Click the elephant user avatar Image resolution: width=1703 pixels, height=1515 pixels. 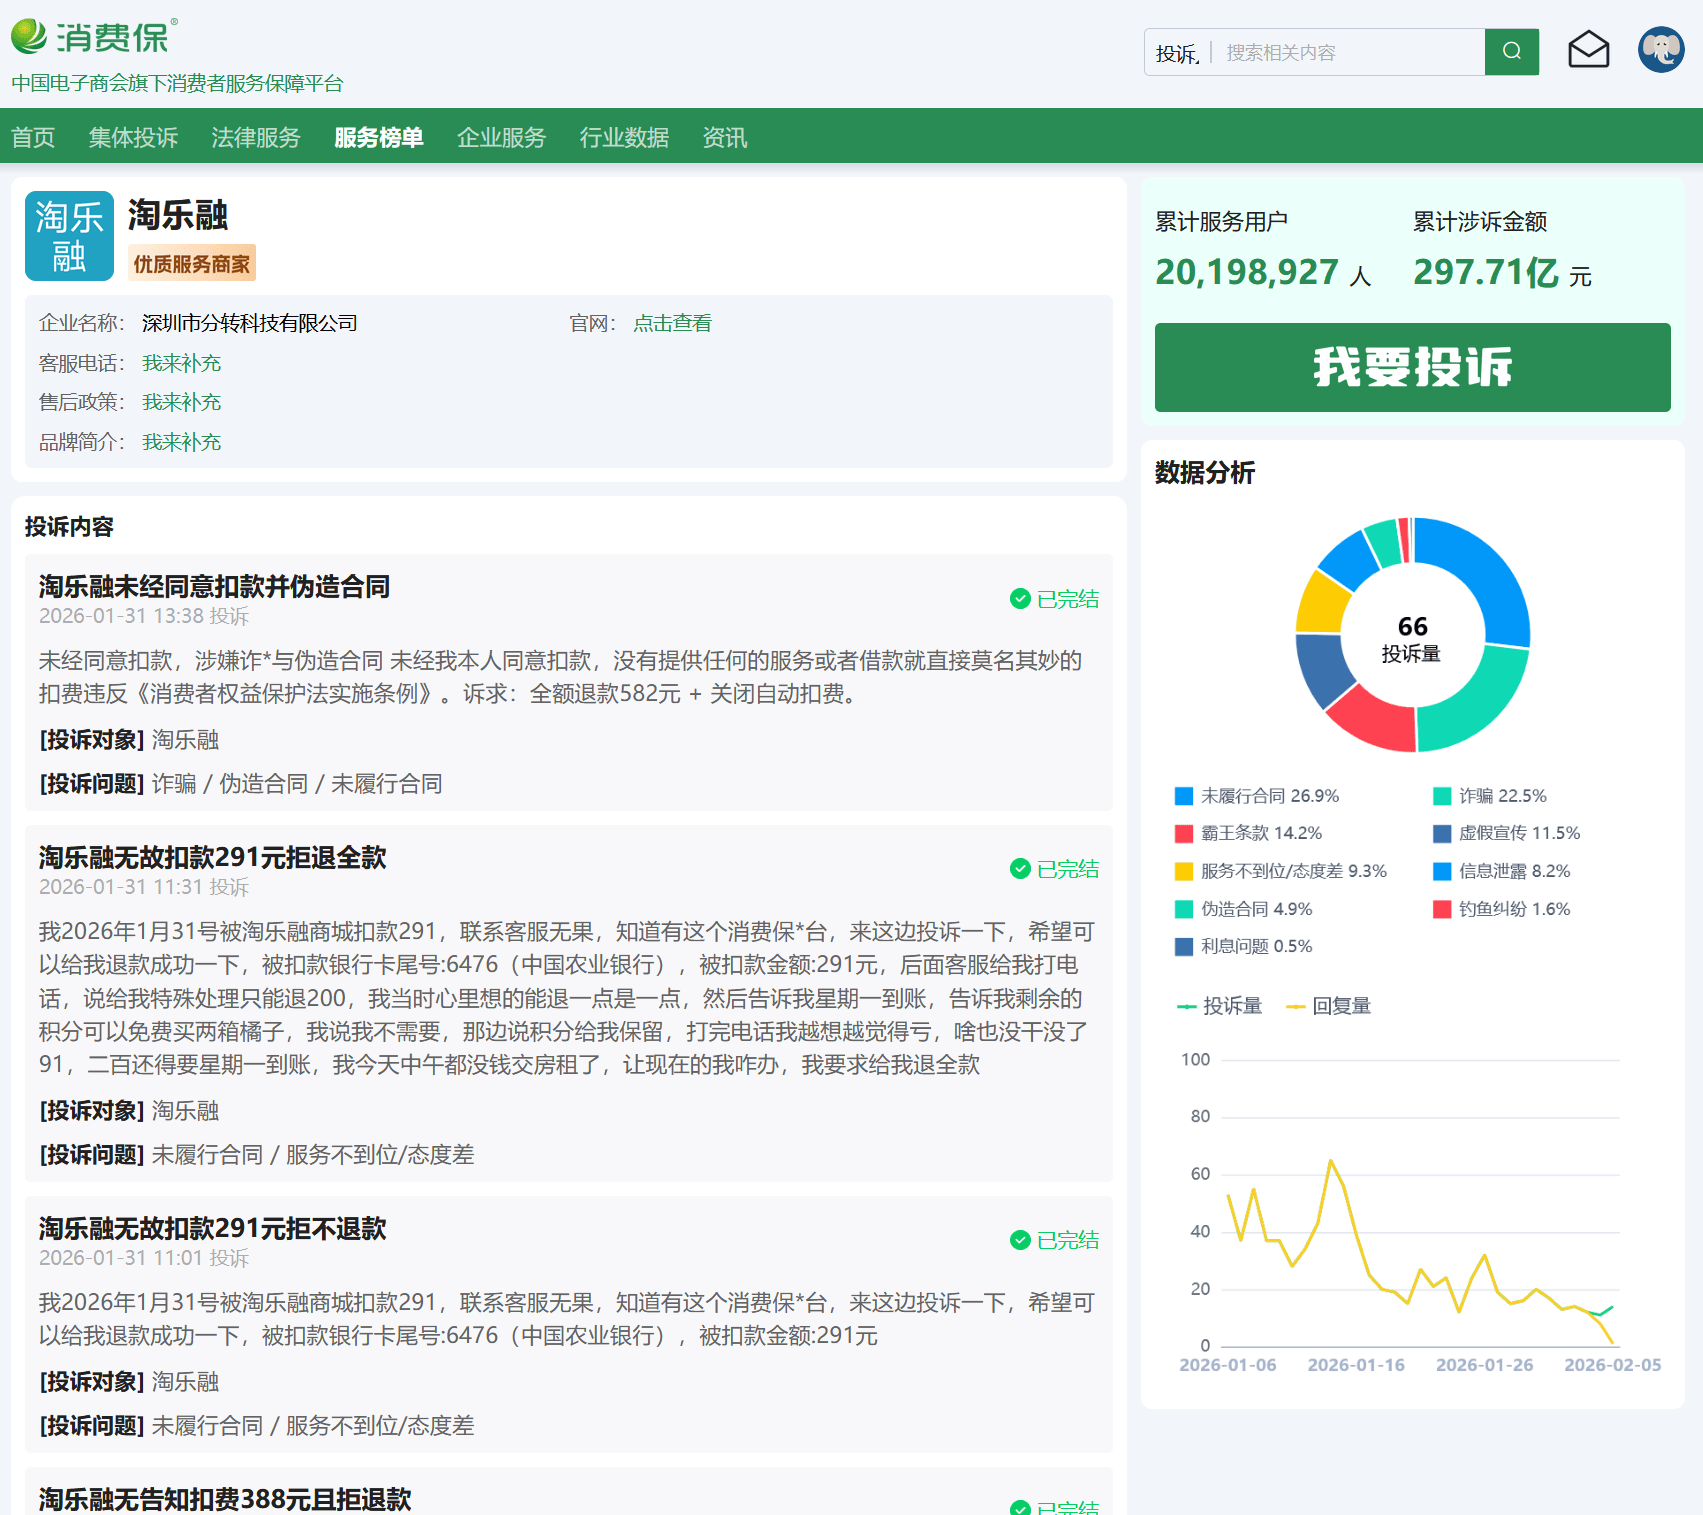point(1660,50)
